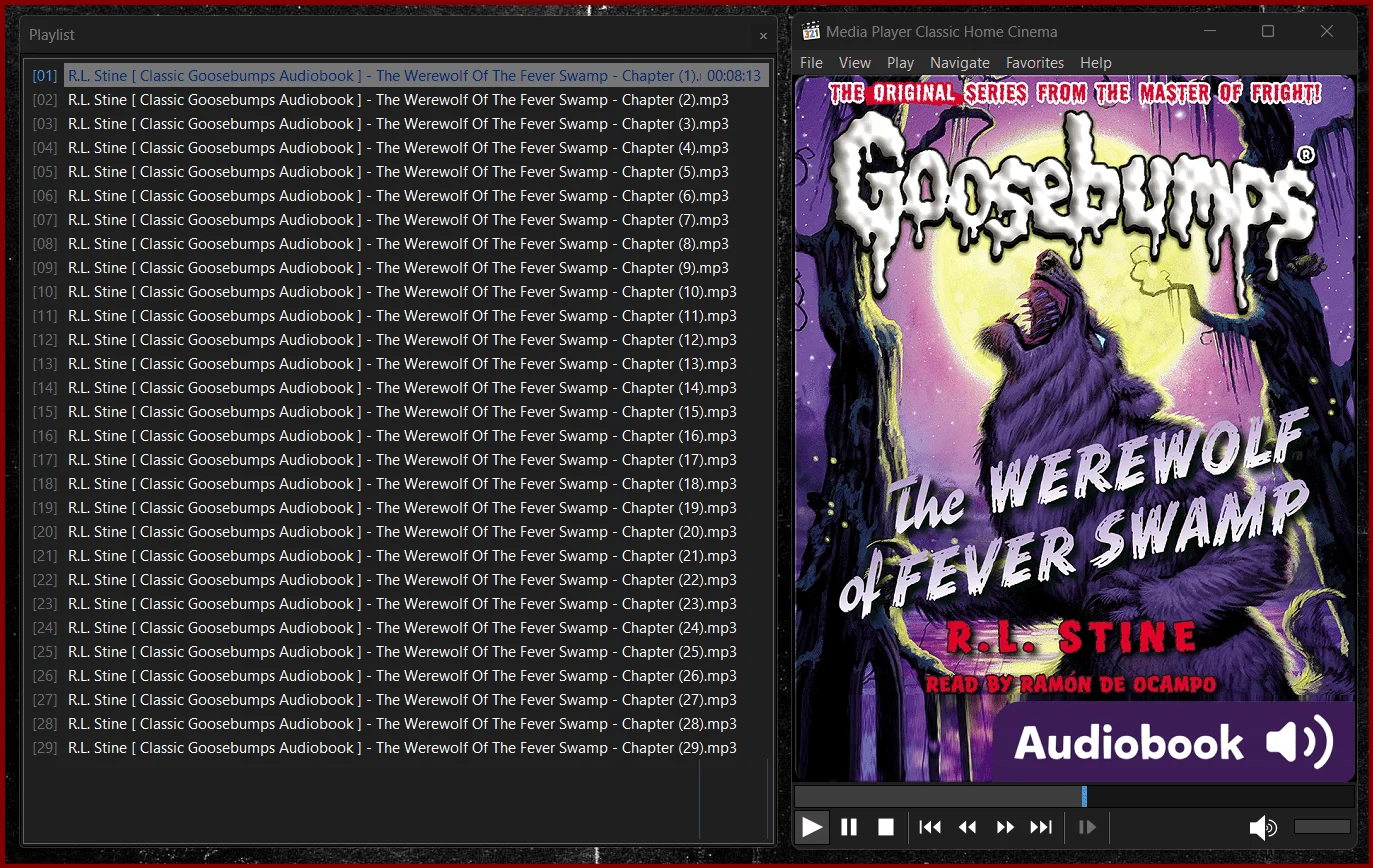Image resolution: width=1373 pixels, height=868 pixels.
Task: Open the Help menu
Action: click(x=1095, y=62)
